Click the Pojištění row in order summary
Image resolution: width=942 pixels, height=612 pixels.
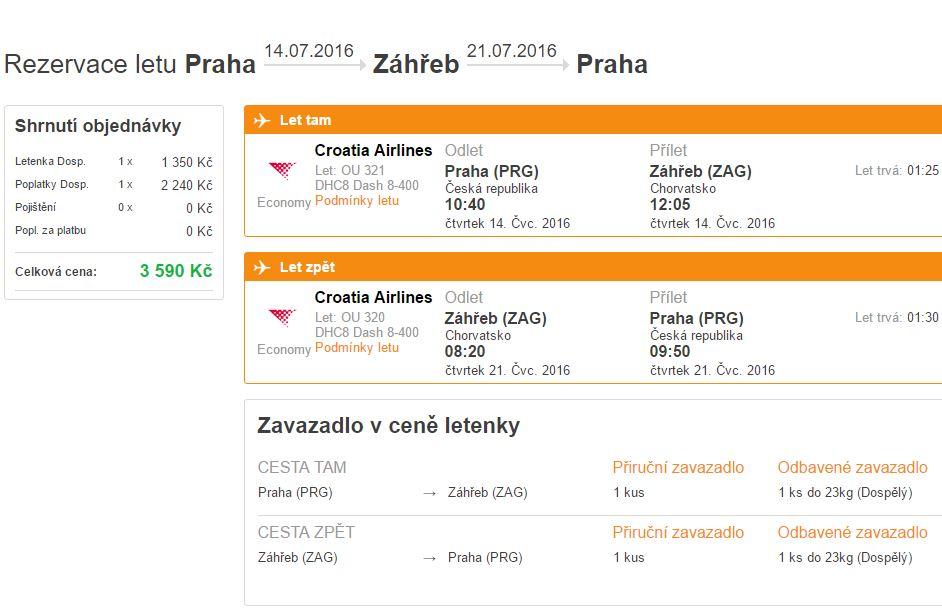click(36, 207)
